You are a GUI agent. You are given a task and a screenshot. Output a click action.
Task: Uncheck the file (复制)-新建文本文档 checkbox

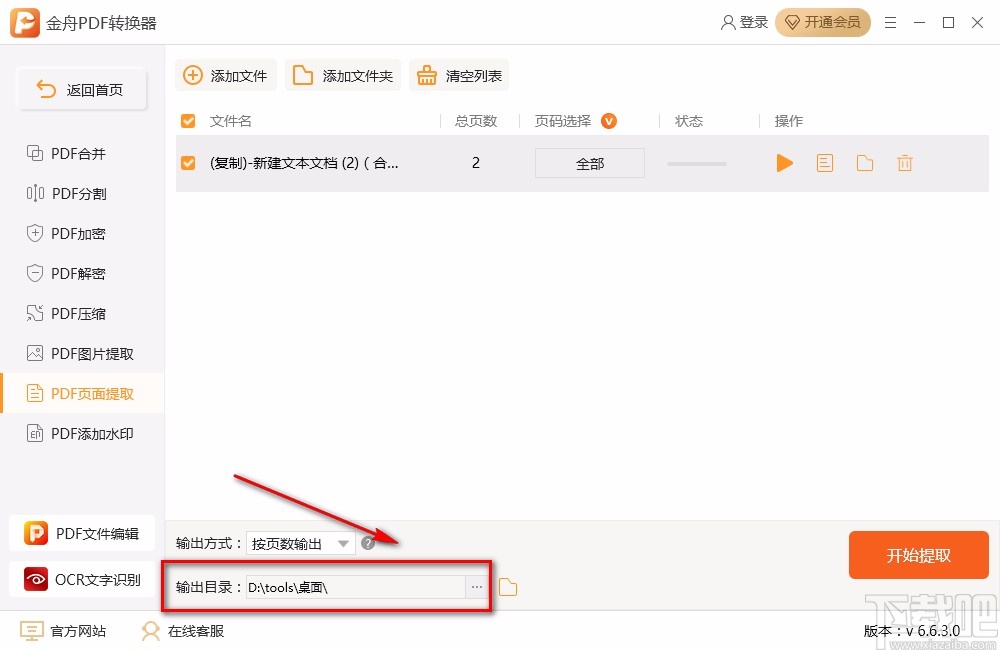[188, 162]
